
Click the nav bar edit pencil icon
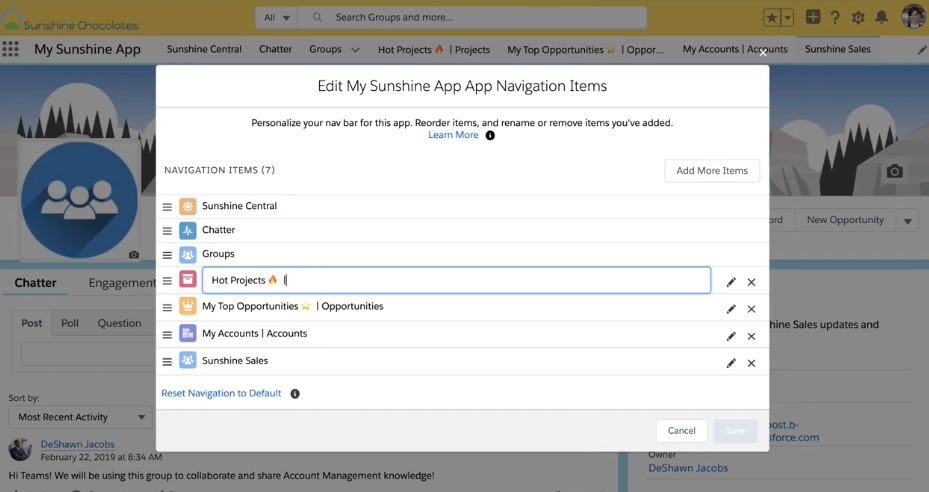(x=922, y=50)
